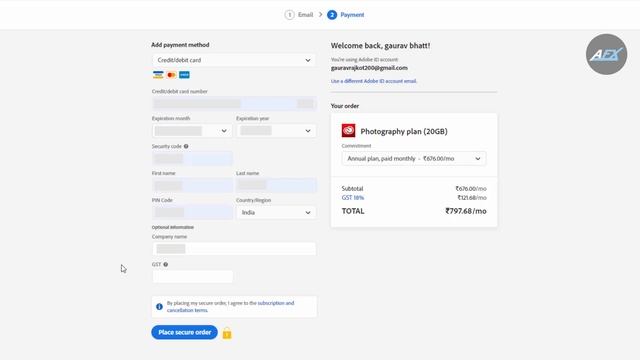Viewport: 640px width, 360px height.
Task: Click the Visa card icon
Action: point(158,75)
